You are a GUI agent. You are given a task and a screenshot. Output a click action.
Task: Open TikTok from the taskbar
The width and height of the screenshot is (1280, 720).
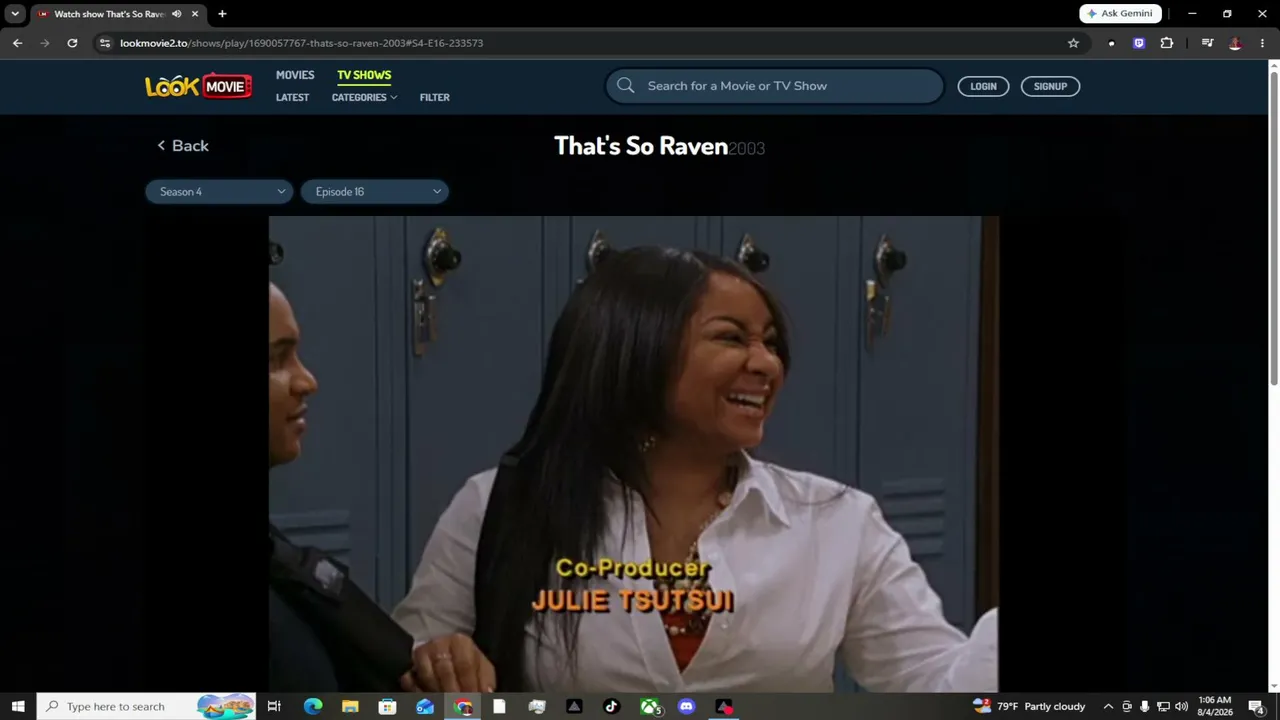pyautogui.click(x=612, y=706)
